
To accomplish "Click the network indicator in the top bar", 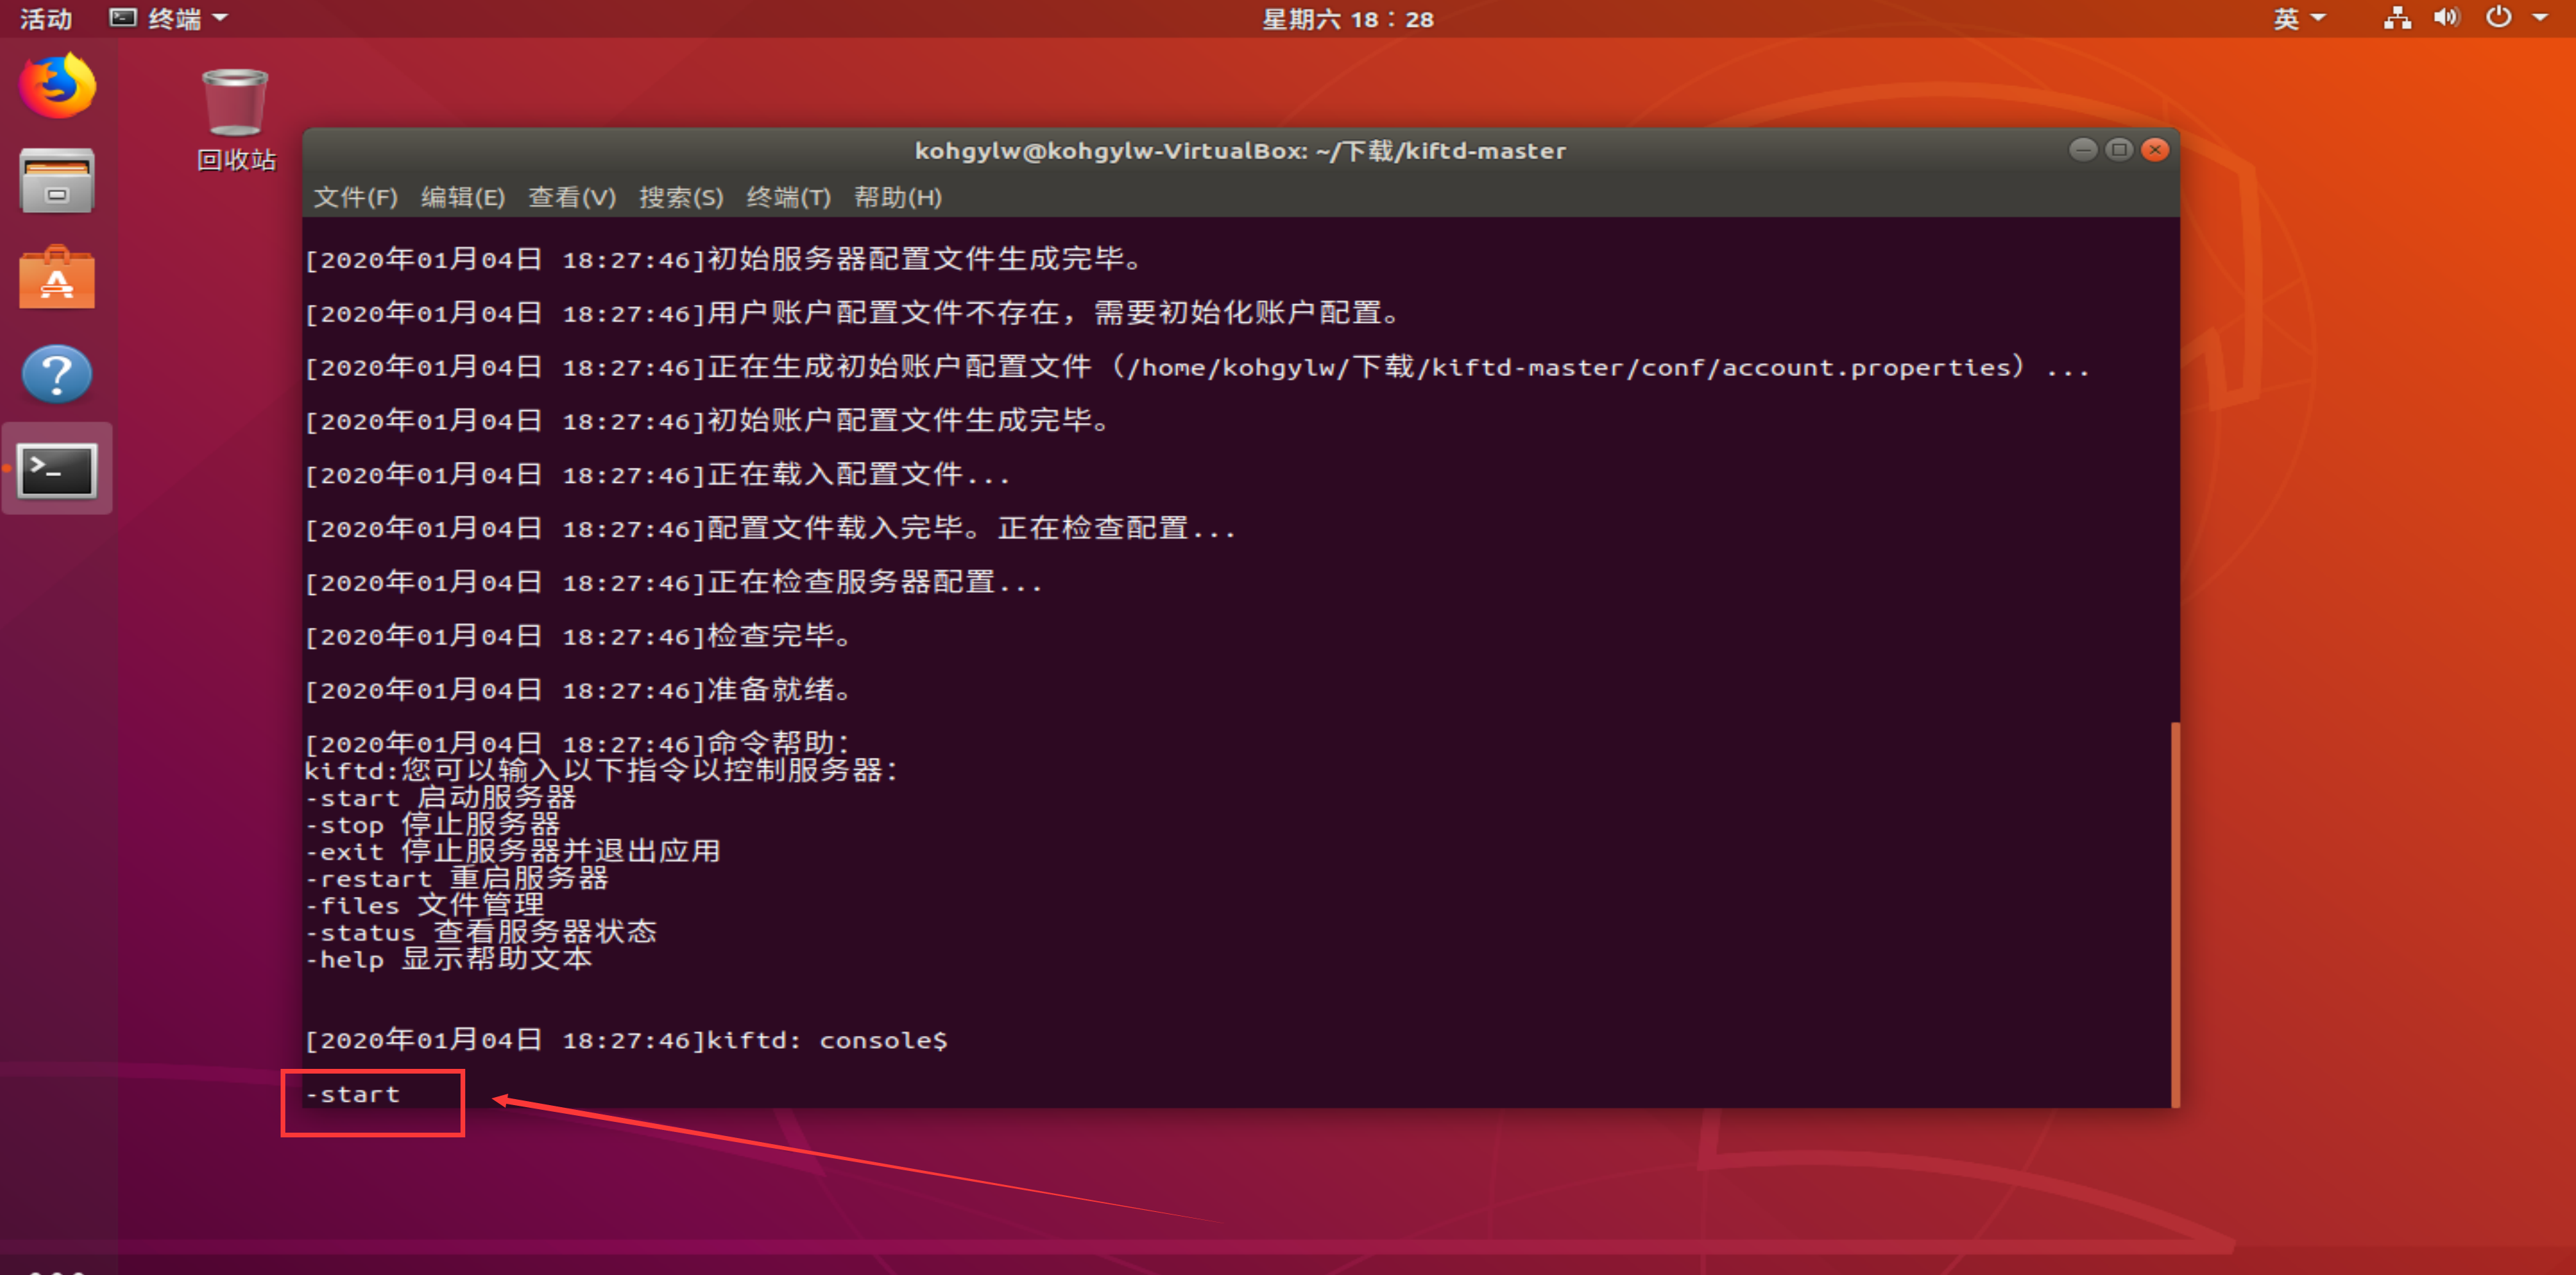I will coord(2397,17).
